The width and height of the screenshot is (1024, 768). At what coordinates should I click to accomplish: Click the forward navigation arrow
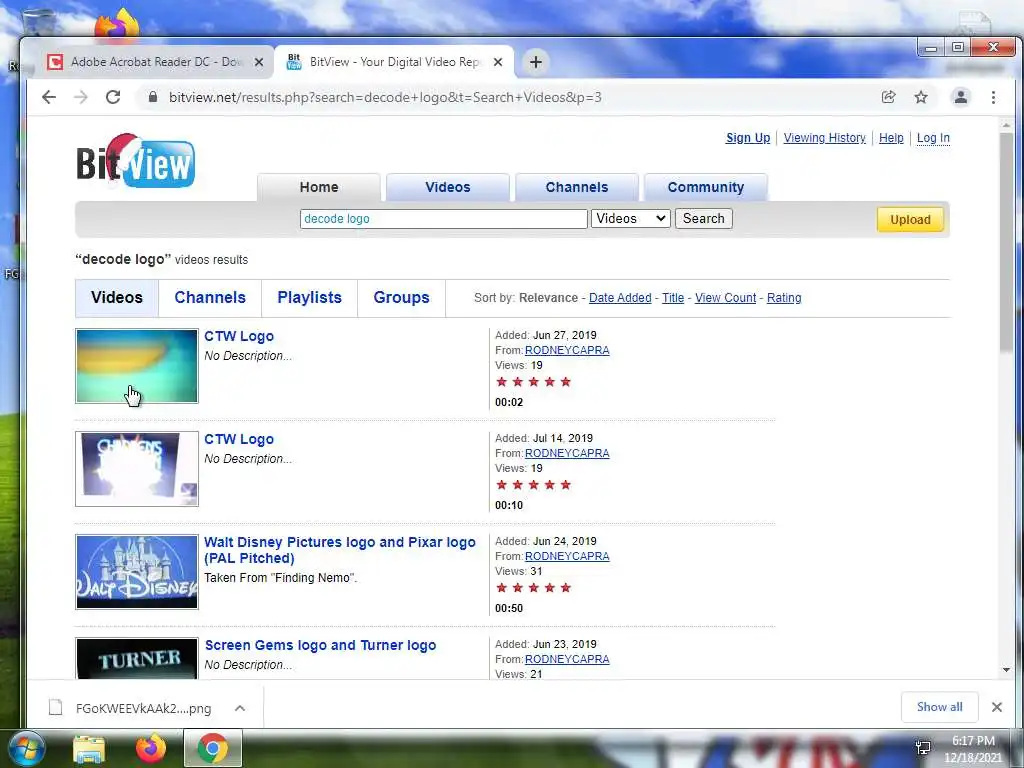pos(80,97)
